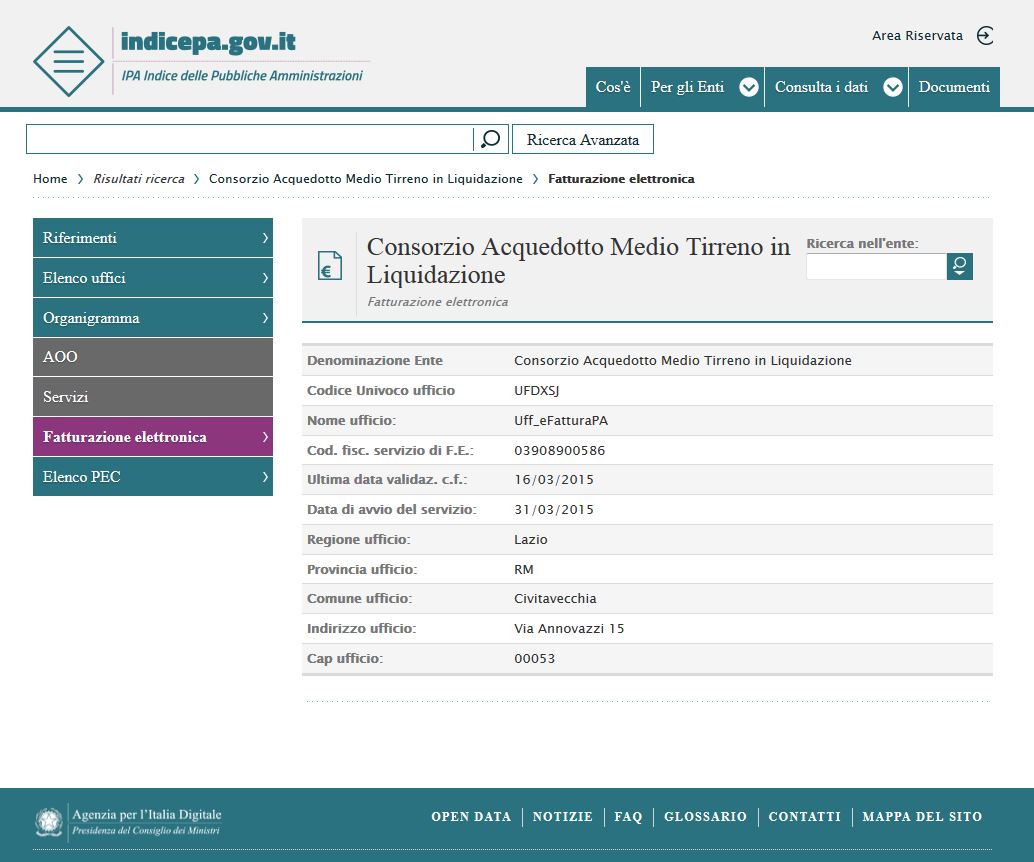Click the Area Riservata login arrow icon
Screen dimensions: 1034x862
coord(985,36)
